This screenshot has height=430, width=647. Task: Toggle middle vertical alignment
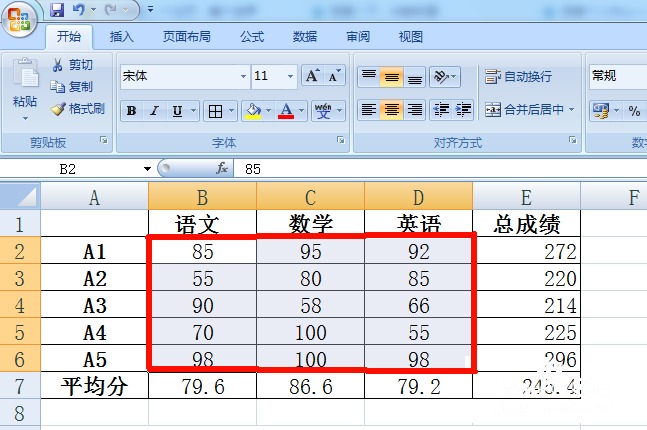[x=392, y=77]
